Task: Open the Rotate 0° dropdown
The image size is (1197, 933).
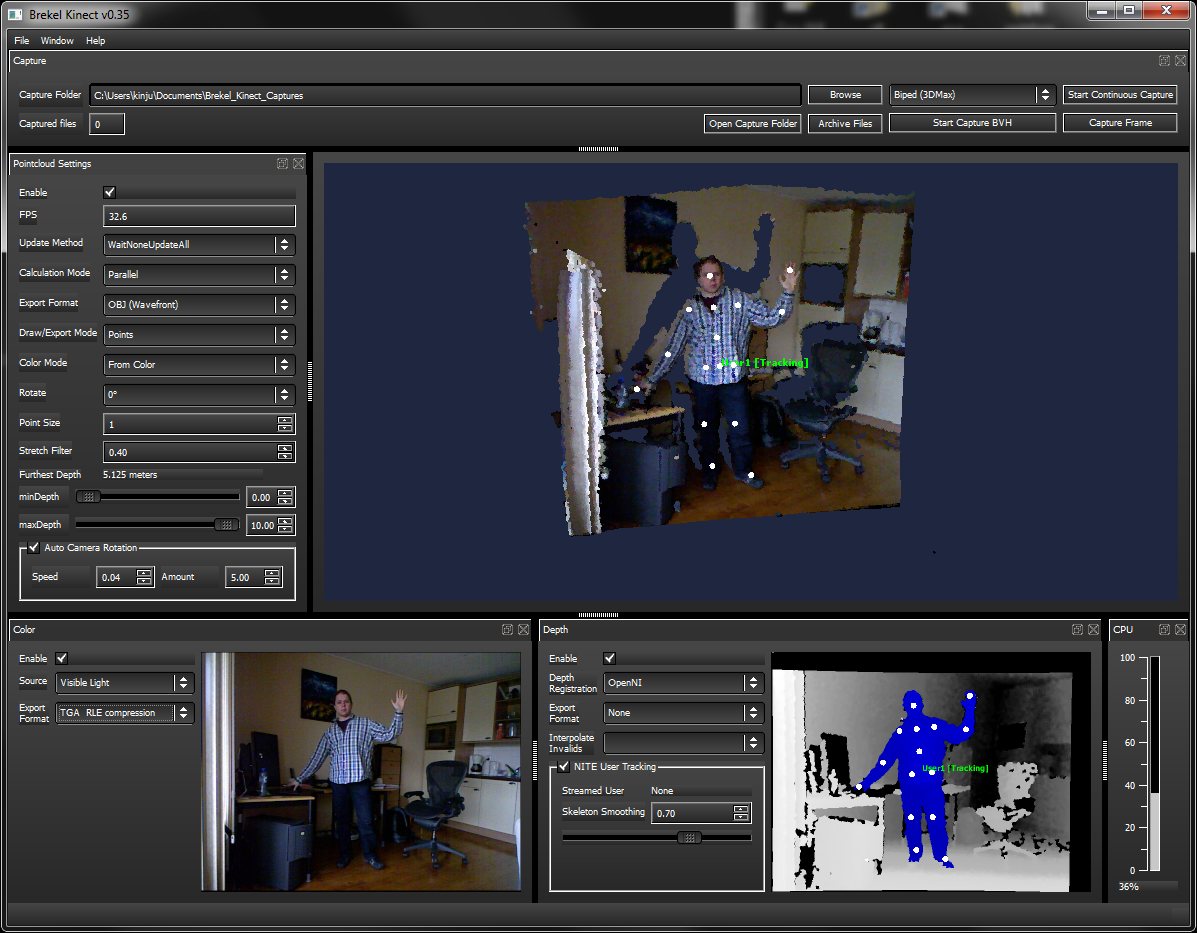Action: click(199, 394)
